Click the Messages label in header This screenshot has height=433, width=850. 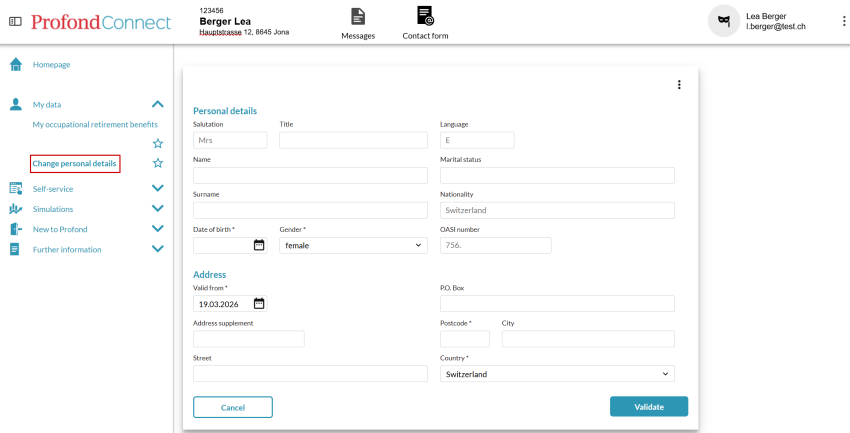click(x=358, y=36)
